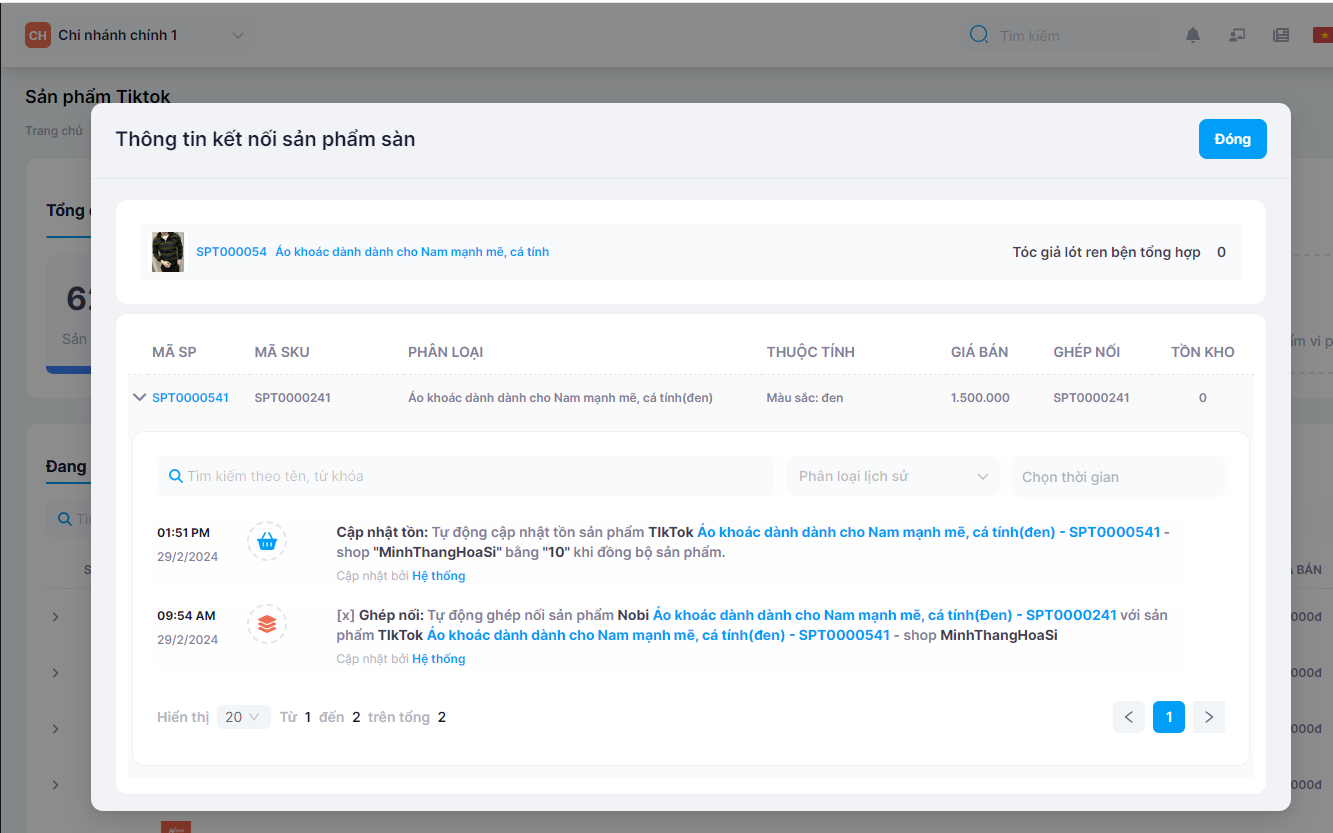Click the announcement icon beside the bell
This screenshot has height=833, width=1333.
1237,36
